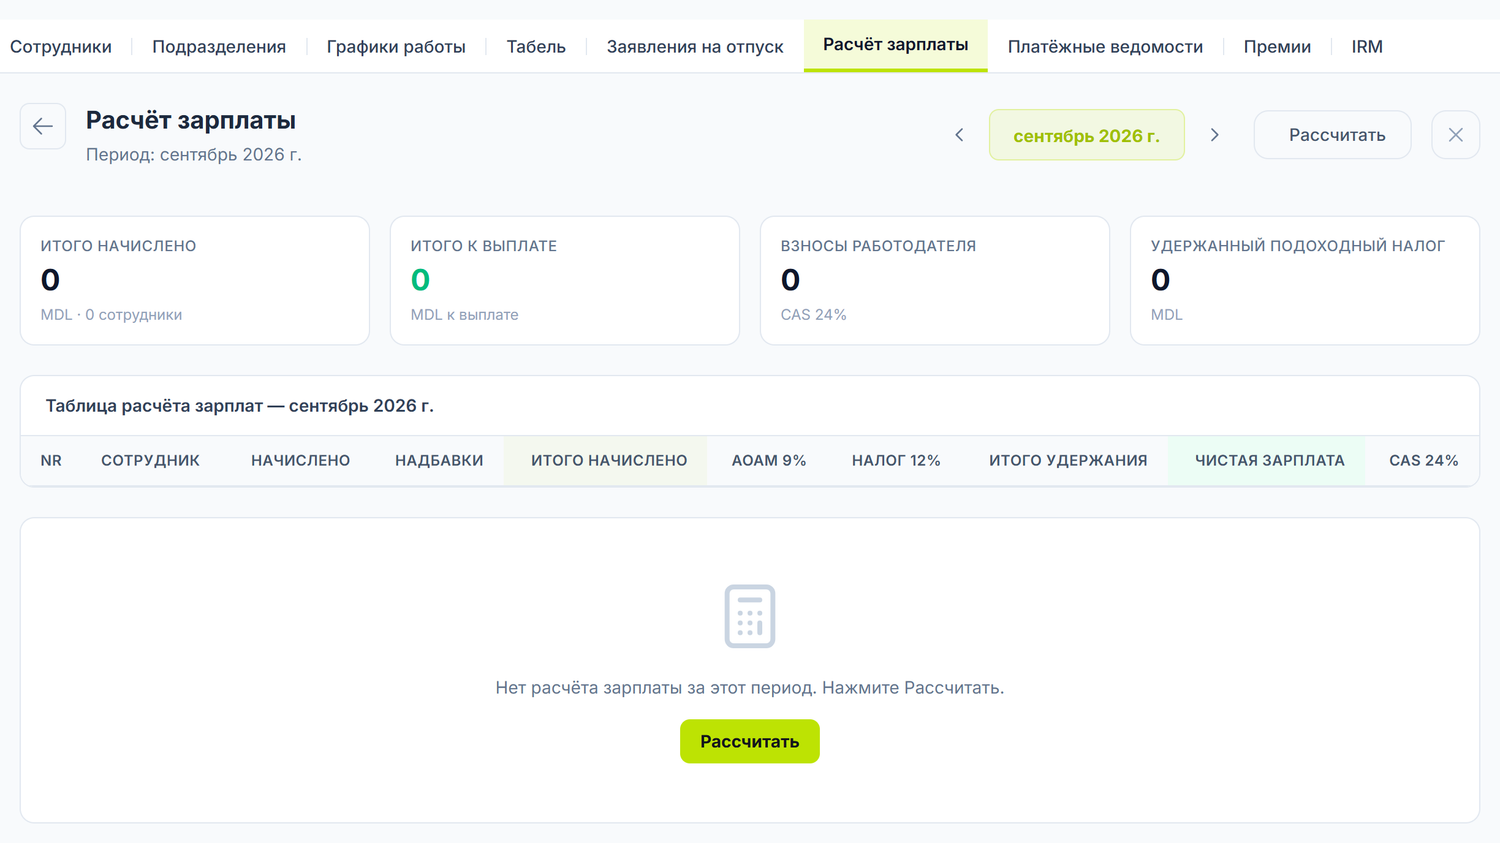Open the Сотрудники tab
This screenshot has height=843, width=1500.
[x=61, y=46]
